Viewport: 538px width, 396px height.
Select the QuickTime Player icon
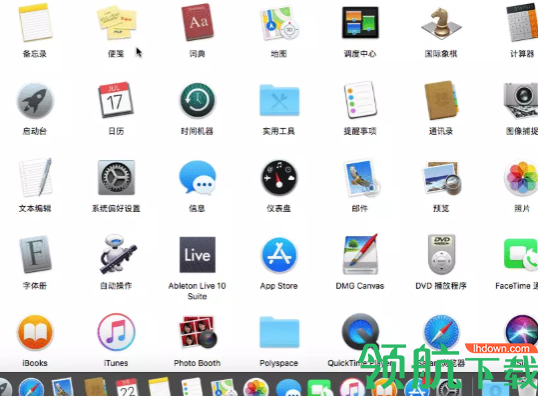[x=360, y=331]
